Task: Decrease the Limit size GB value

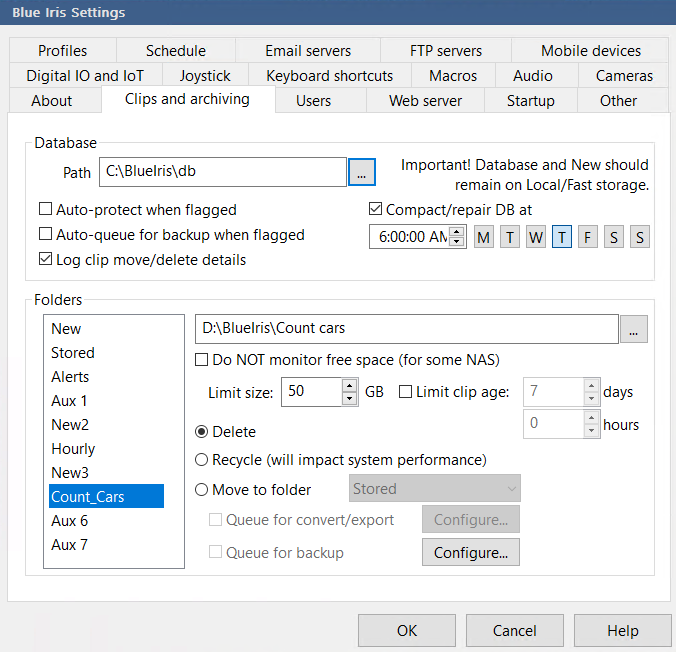Action: point(350,398)
